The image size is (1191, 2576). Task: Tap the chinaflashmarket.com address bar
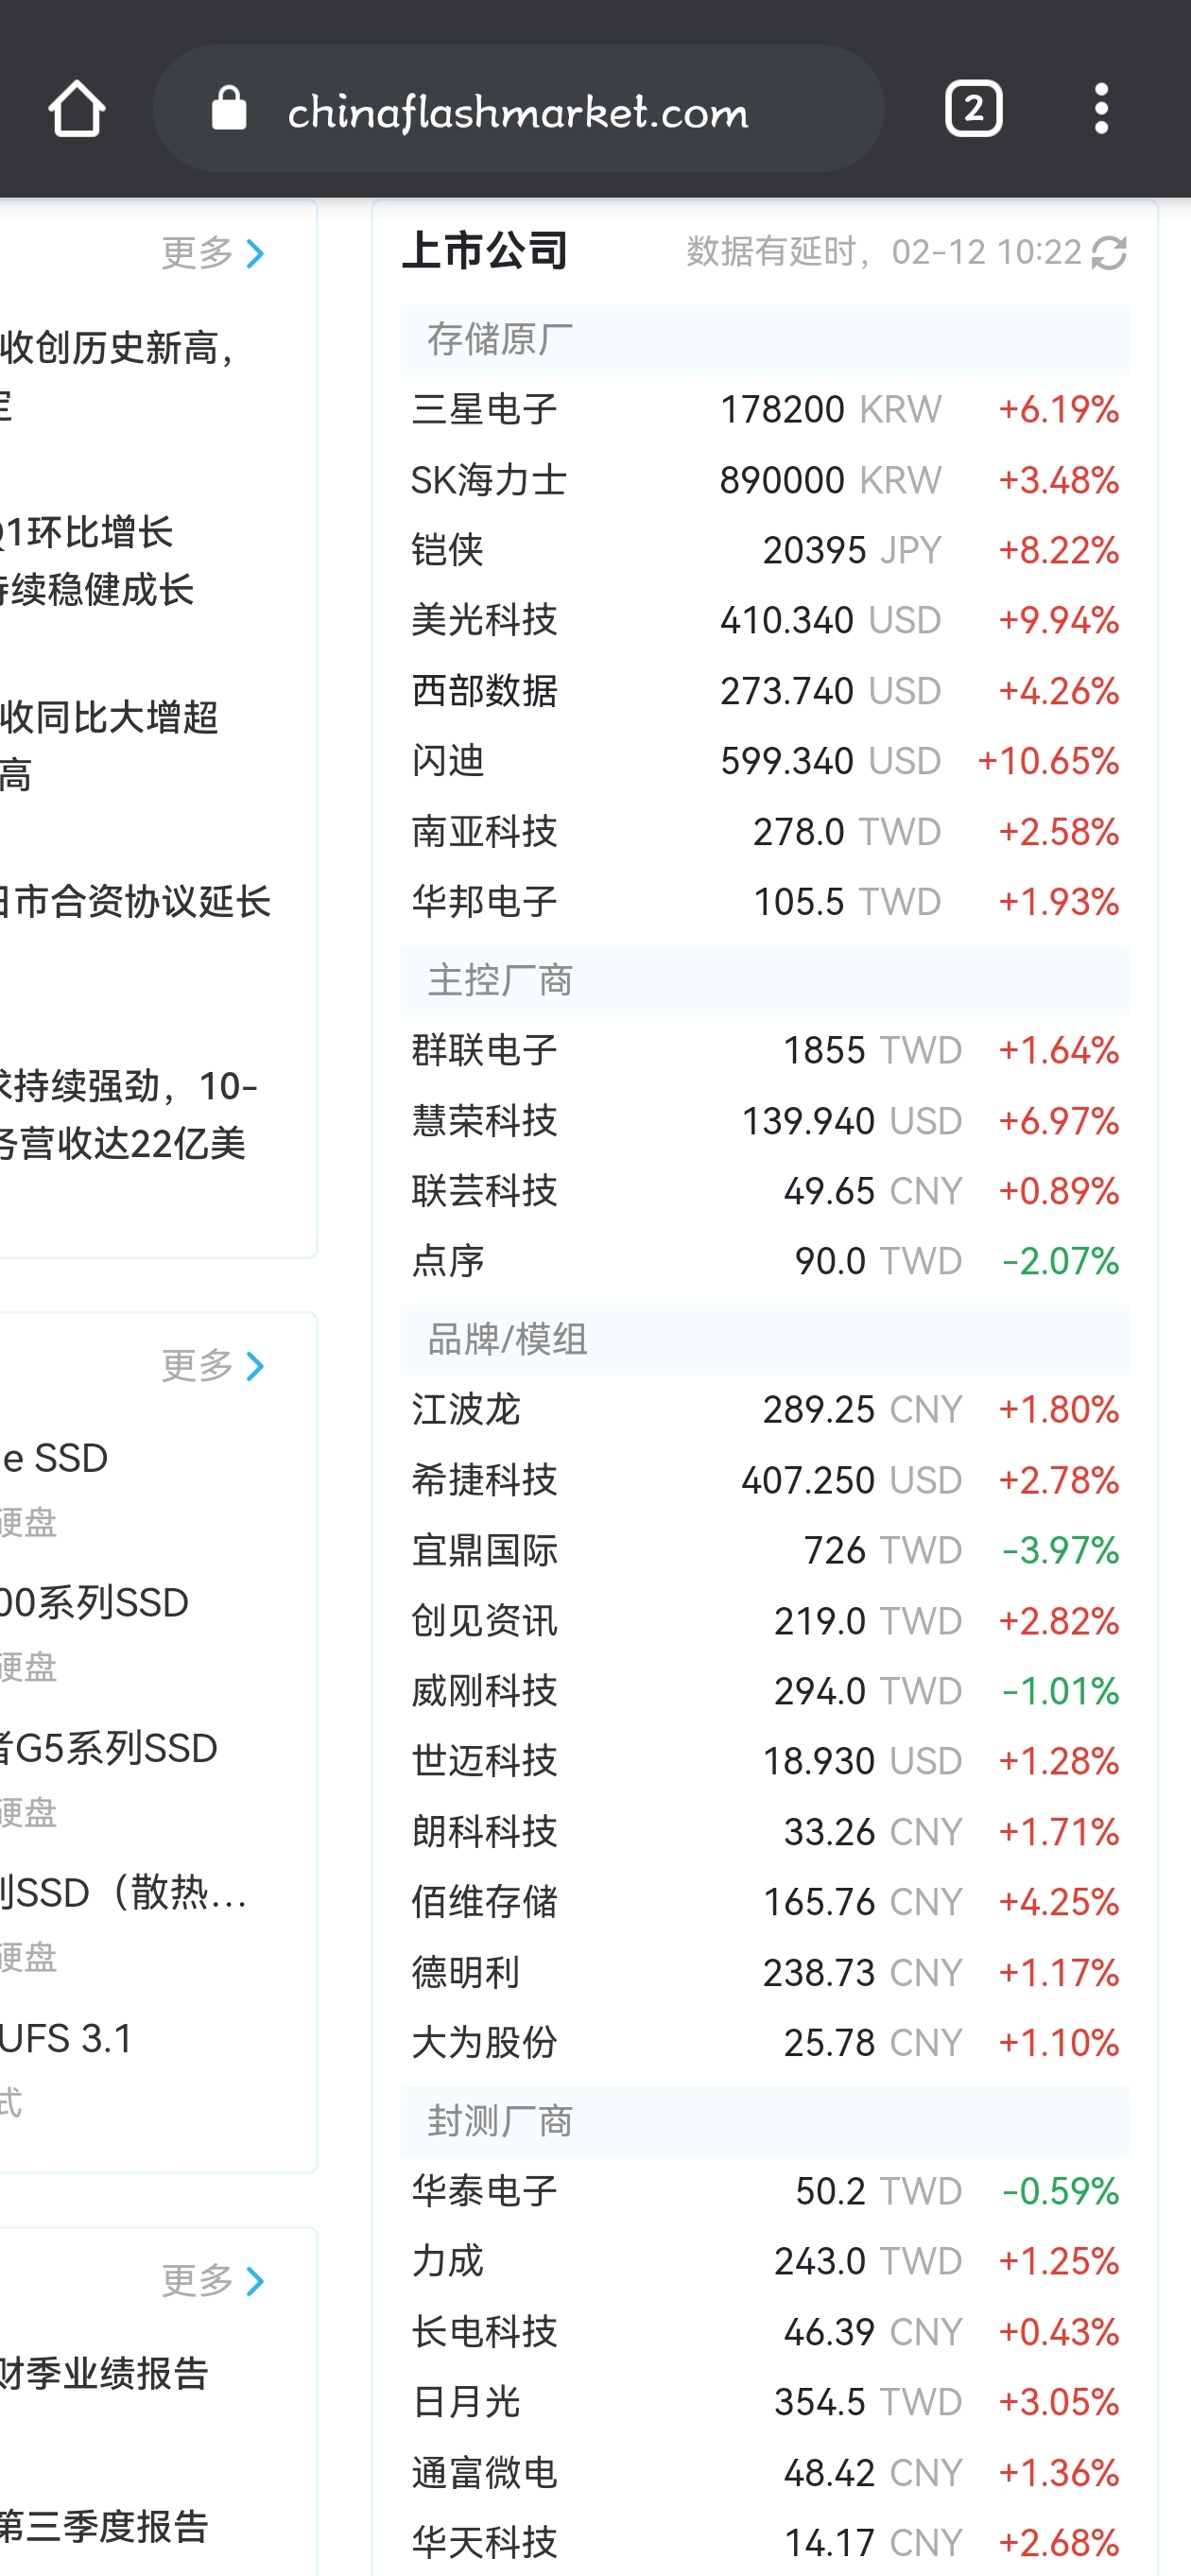pyautogui.click(x=518, y=108)
